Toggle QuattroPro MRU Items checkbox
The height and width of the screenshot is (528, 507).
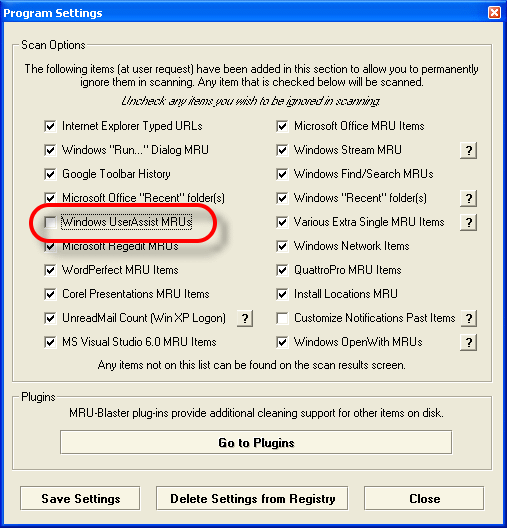282,270
